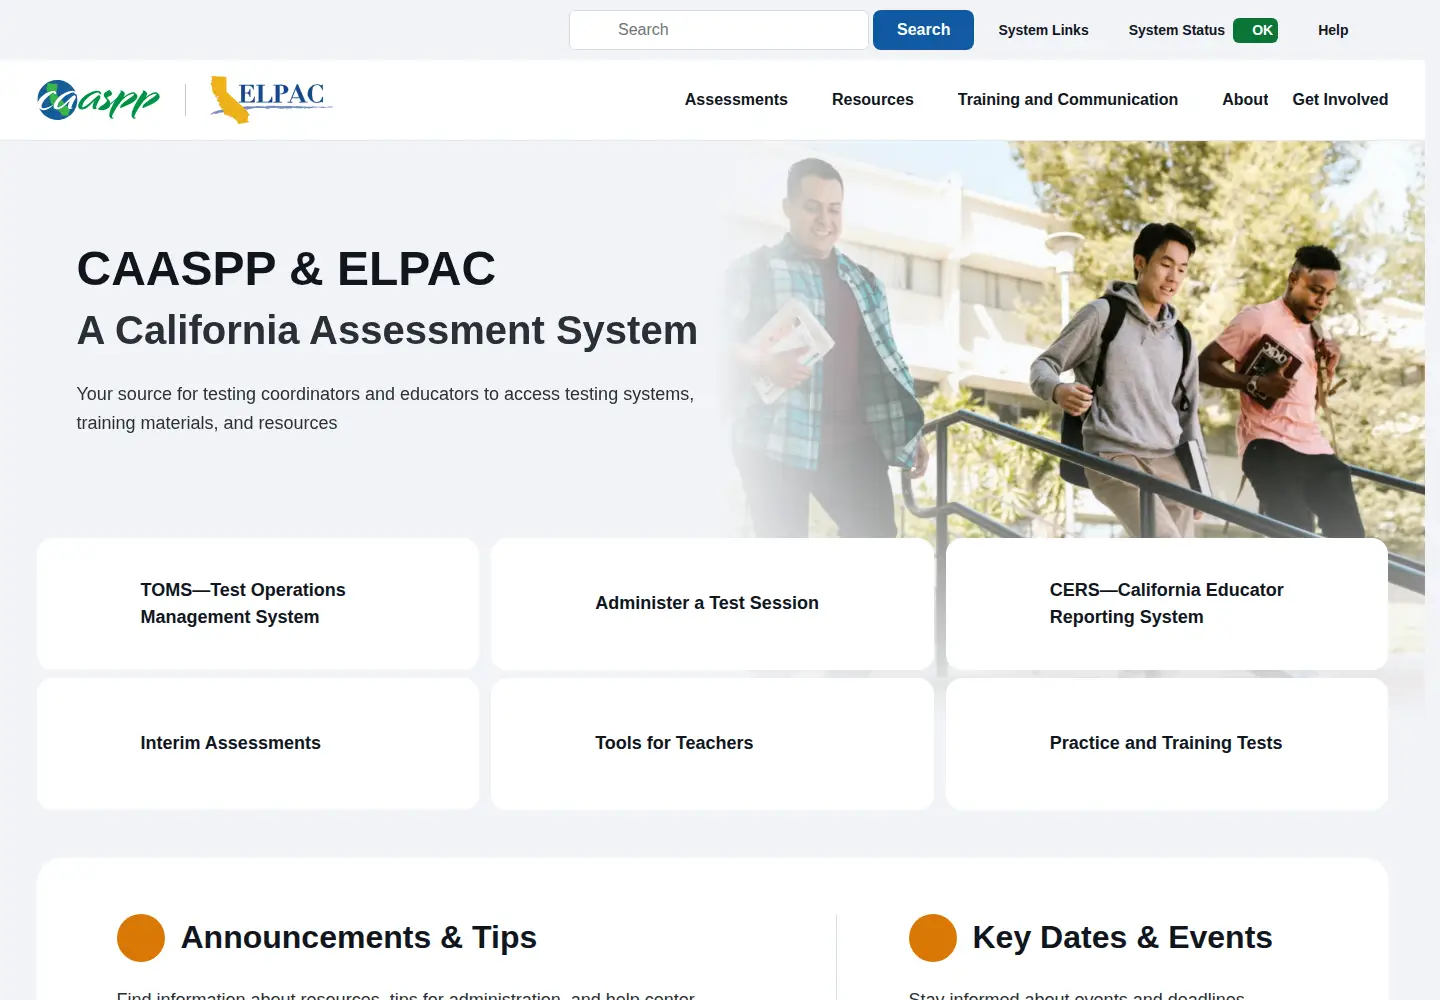Click 'A California Assessment System' subheading
This screenshot has height=1000, width=1440.
pyautogui.click(x=387, y=331)
